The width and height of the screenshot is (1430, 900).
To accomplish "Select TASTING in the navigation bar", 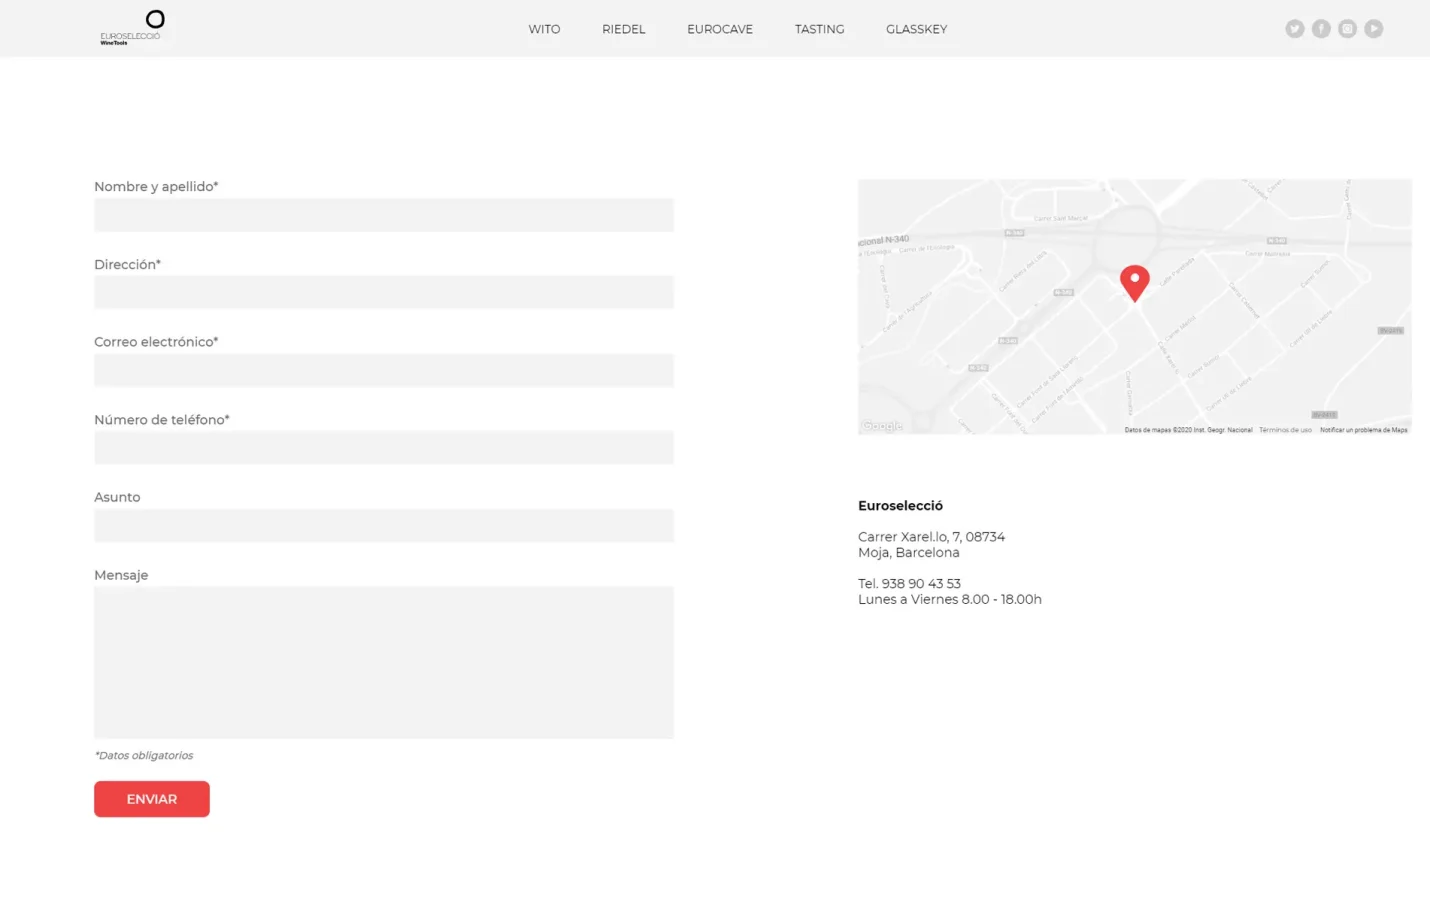I will point(819,29).
